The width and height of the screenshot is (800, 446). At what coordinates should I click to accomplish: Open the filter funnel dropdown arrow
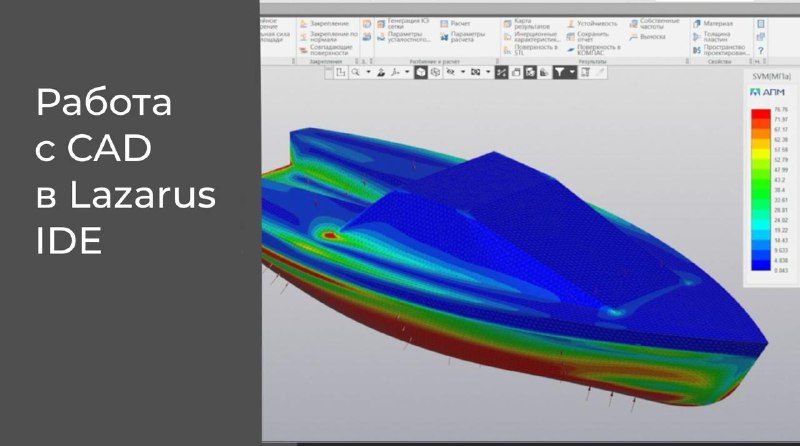pos(572,72)
